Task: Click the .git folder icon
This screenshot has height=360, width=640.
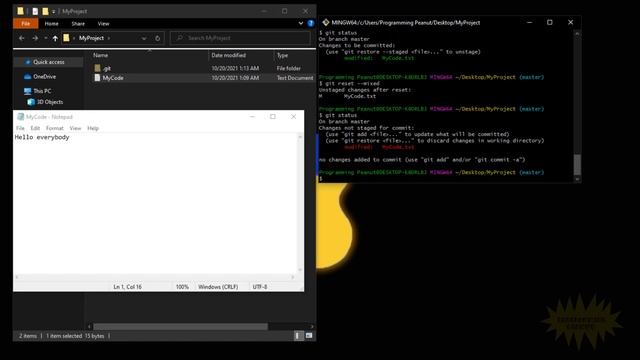Action: (x=97, y=68)
